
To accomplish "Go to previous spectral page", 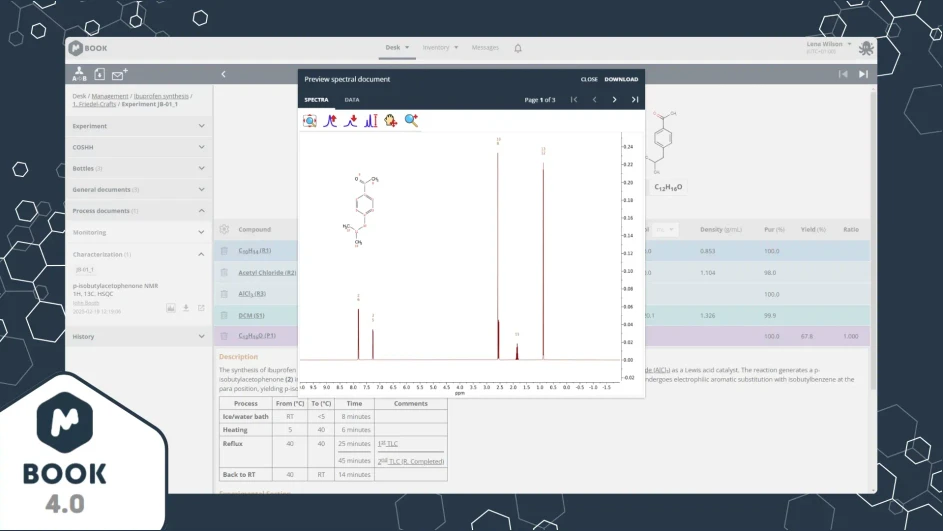I will click(594, 100).
